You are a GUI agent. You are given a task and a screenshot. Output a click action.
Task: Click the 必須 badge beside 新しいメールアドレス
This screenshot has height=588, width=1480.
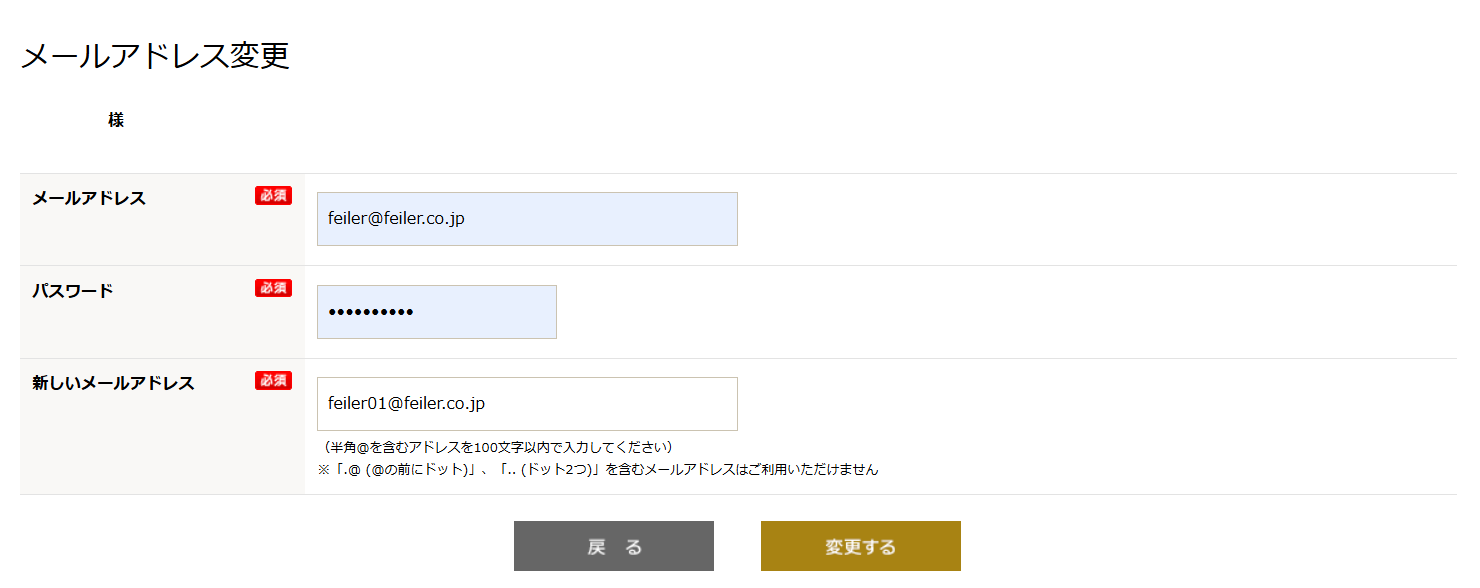pos(273,380)
